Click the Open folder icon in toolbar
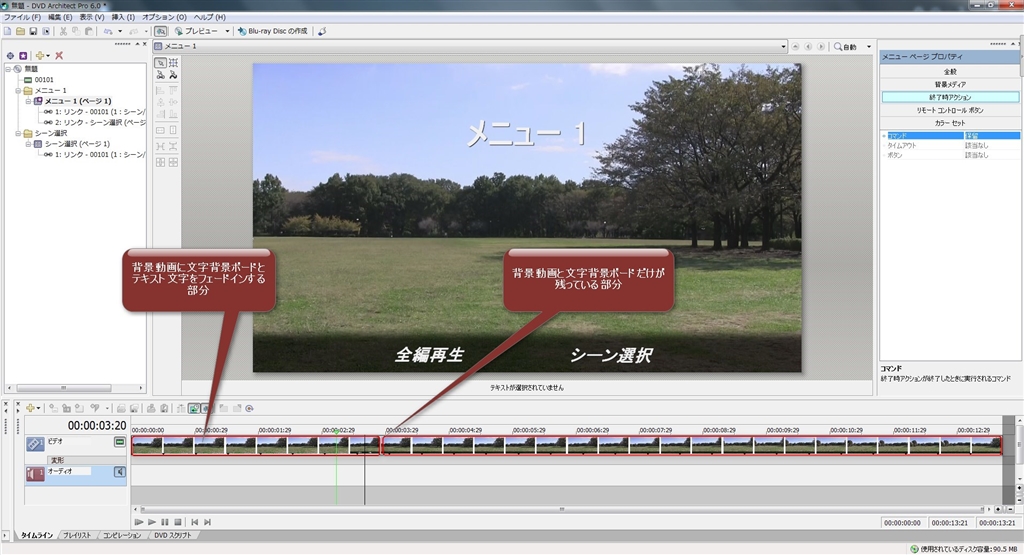Screen dimensions: 1024x555 click(20, 31)
